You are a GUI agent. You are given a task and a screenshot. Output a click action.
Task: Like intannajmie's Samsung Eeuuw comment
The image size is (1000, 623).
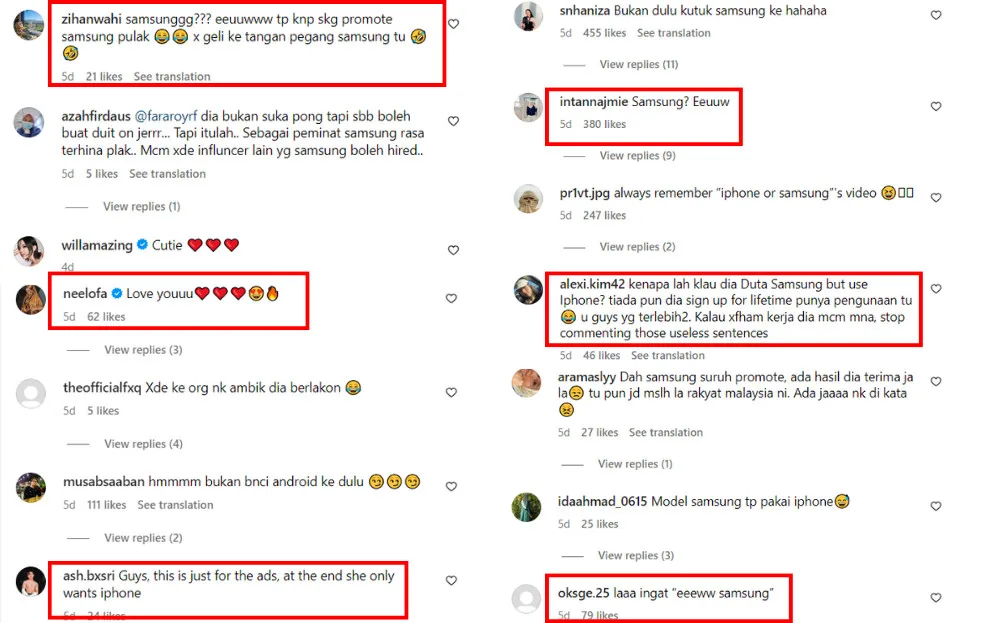[x=936, y=106]
